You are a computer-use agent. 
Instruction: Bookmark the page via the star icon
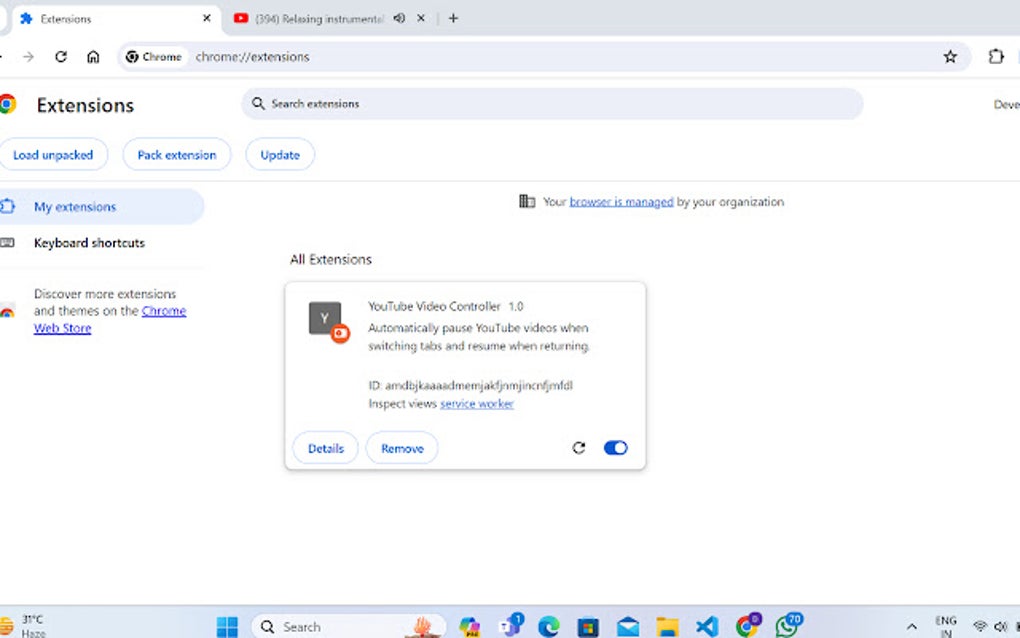click(x=950, y=57)
